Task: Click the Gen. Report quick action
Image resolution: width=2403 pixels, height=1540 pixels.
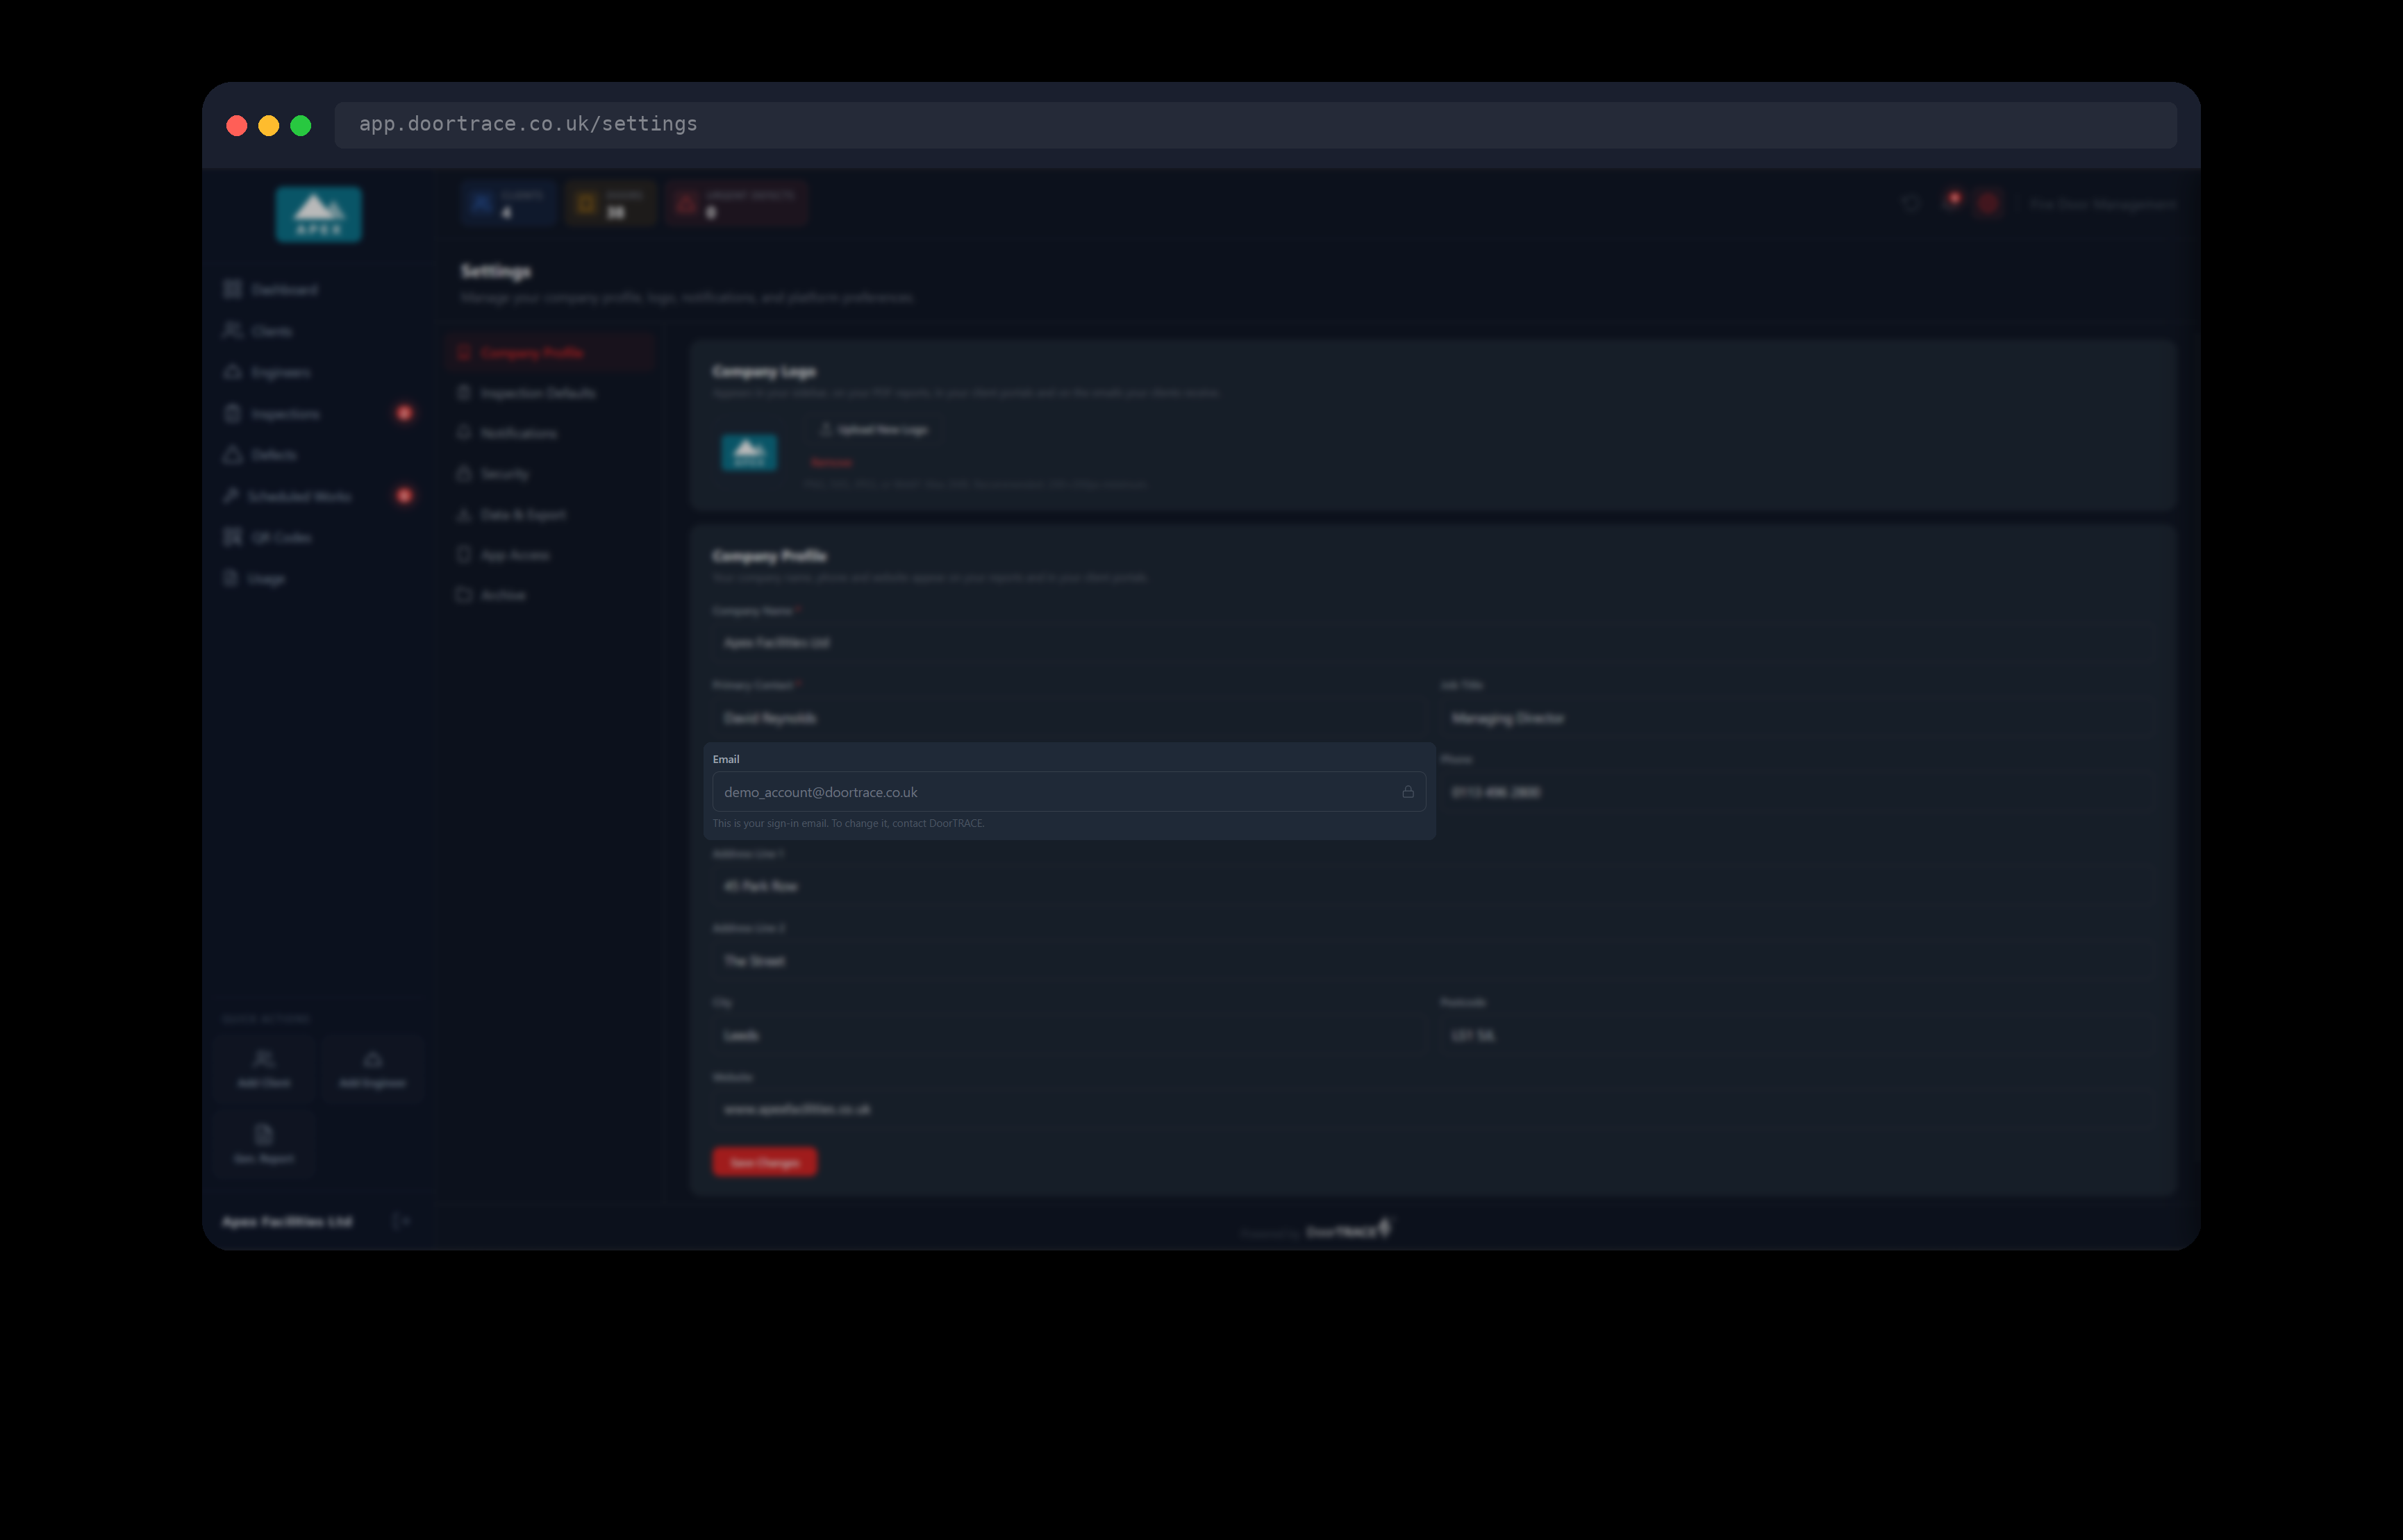Action: 264,1144
